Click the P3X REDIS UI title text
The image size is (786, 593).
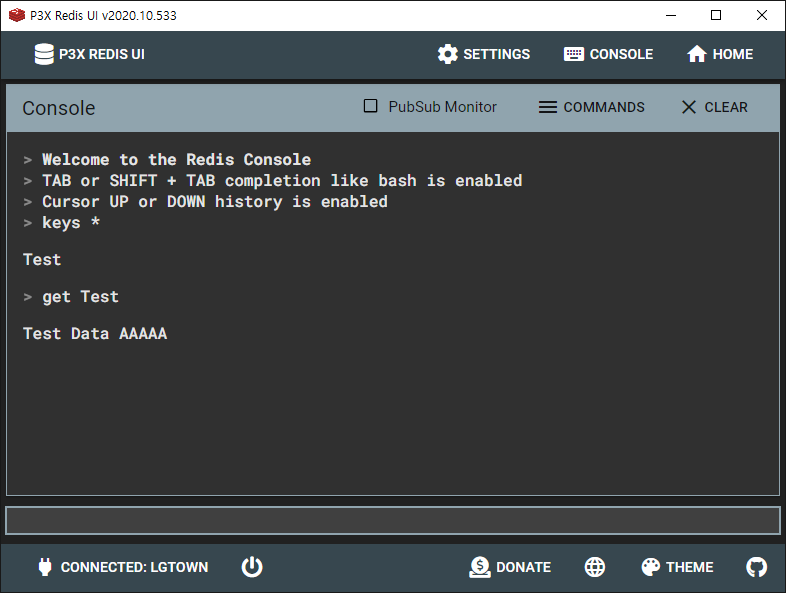click(x=102, y=54)
